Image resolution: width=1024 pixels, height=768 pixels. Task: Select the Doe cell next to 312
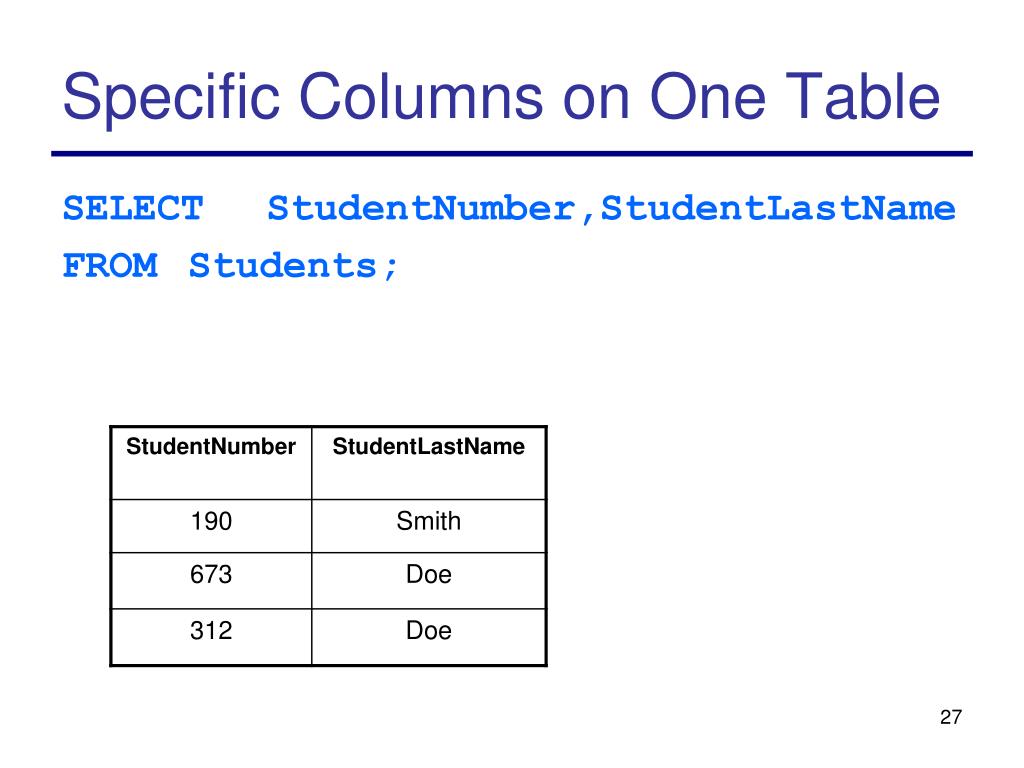click(x=428, y=637)
